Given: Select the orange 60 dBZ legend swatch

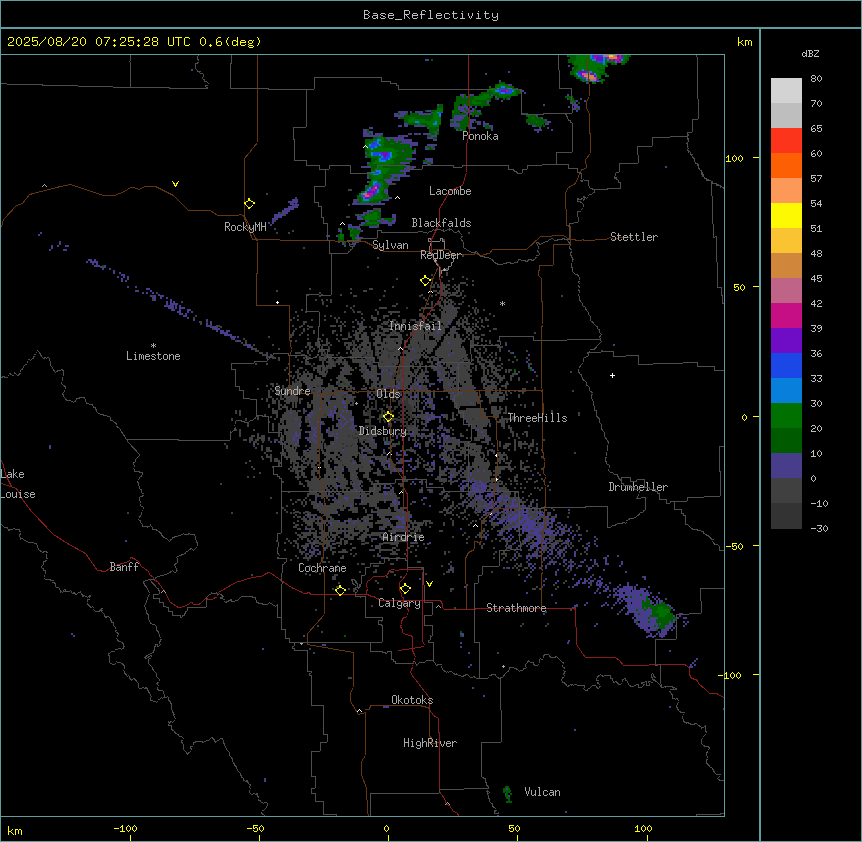Looking at the screenshot, I should 786,165.
